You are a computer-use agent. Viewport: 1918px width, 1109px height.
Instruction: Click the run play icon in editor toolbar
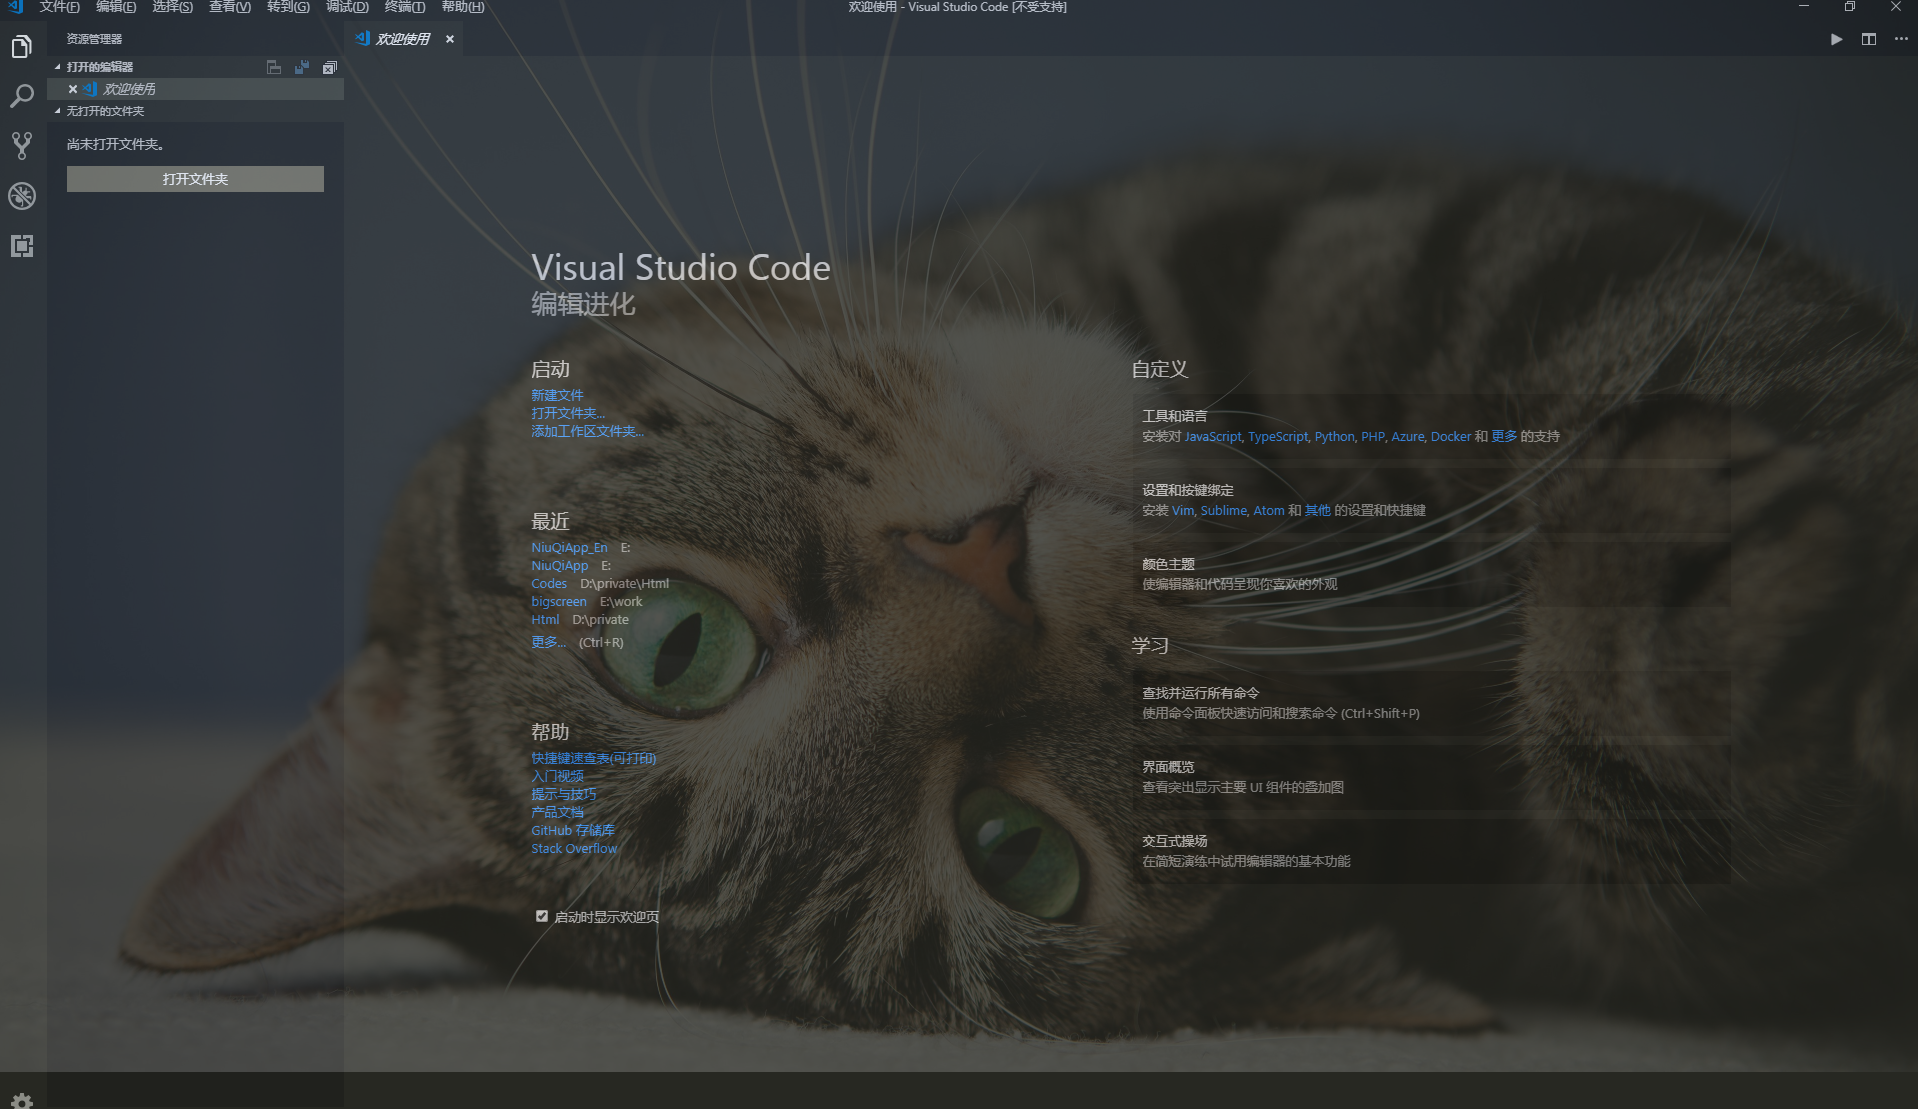point(1836,39)
